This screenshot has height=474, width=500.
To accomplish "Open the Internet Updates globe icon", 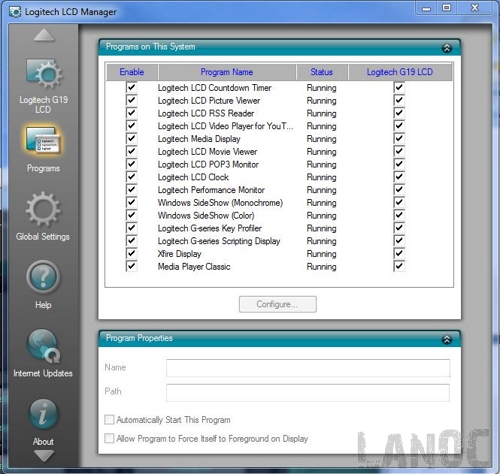I will 43,346.
